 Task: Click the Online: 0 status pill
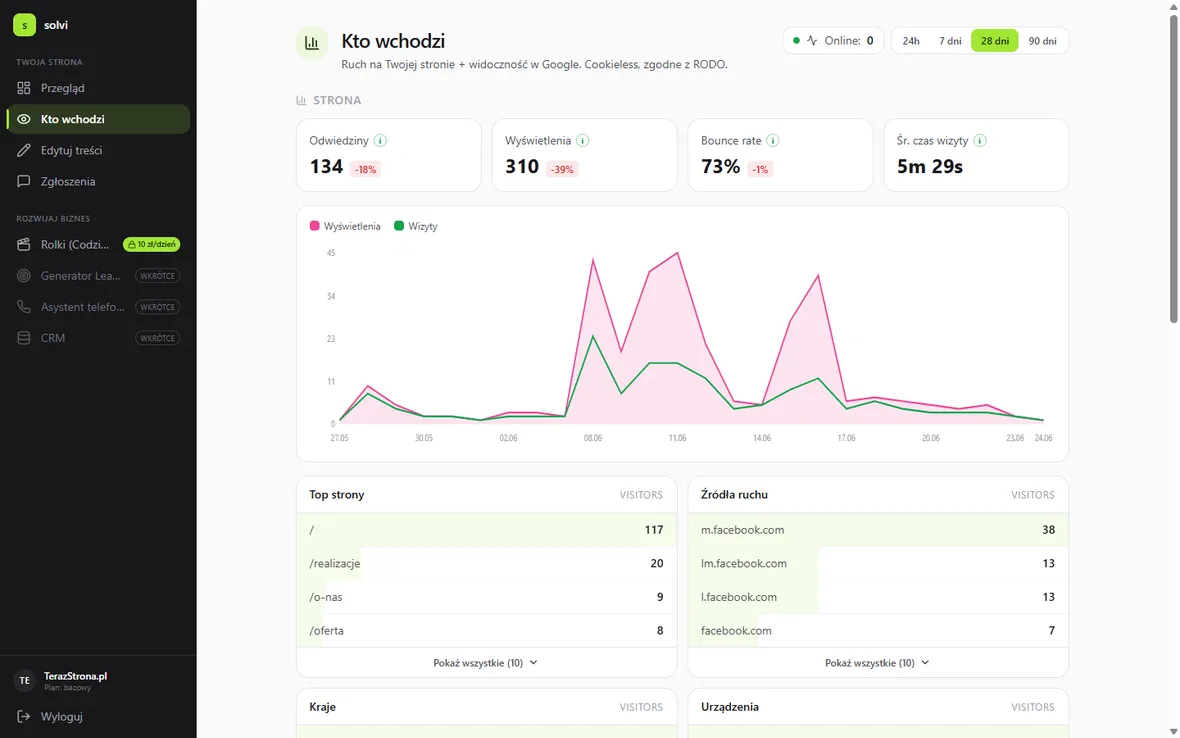pos(833,41)
